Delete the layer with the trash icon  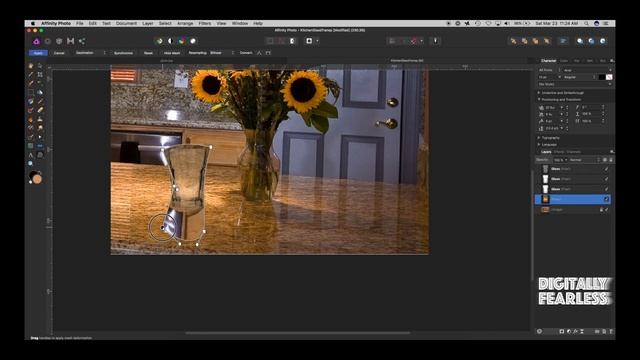point(611,331)
